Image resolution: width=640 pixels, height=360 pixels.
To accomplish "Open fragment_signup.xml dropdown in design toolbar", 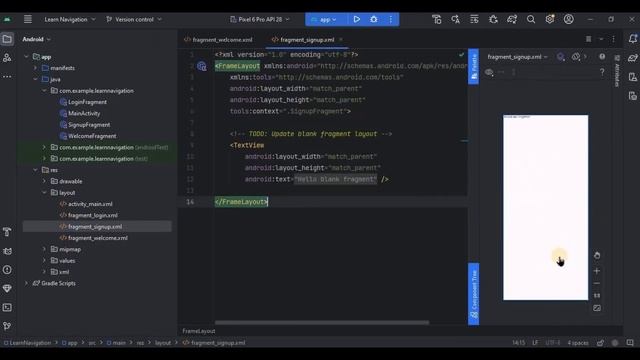I will coord(517,57).
